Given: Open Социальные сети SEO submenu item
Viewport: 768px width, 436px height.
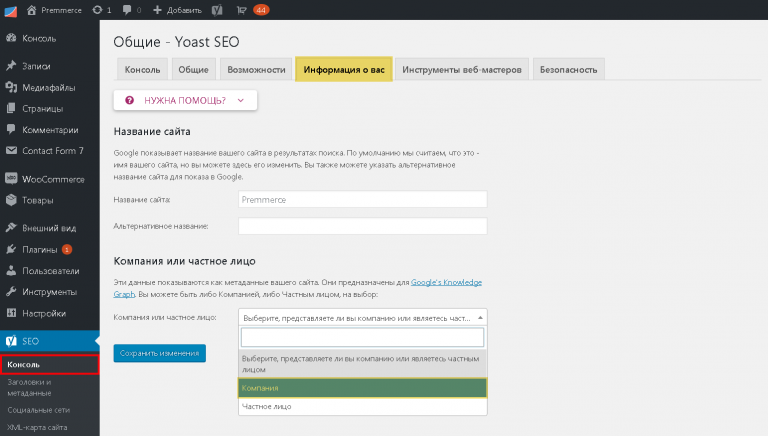Looking at the screenshot, I should (39, 410).
